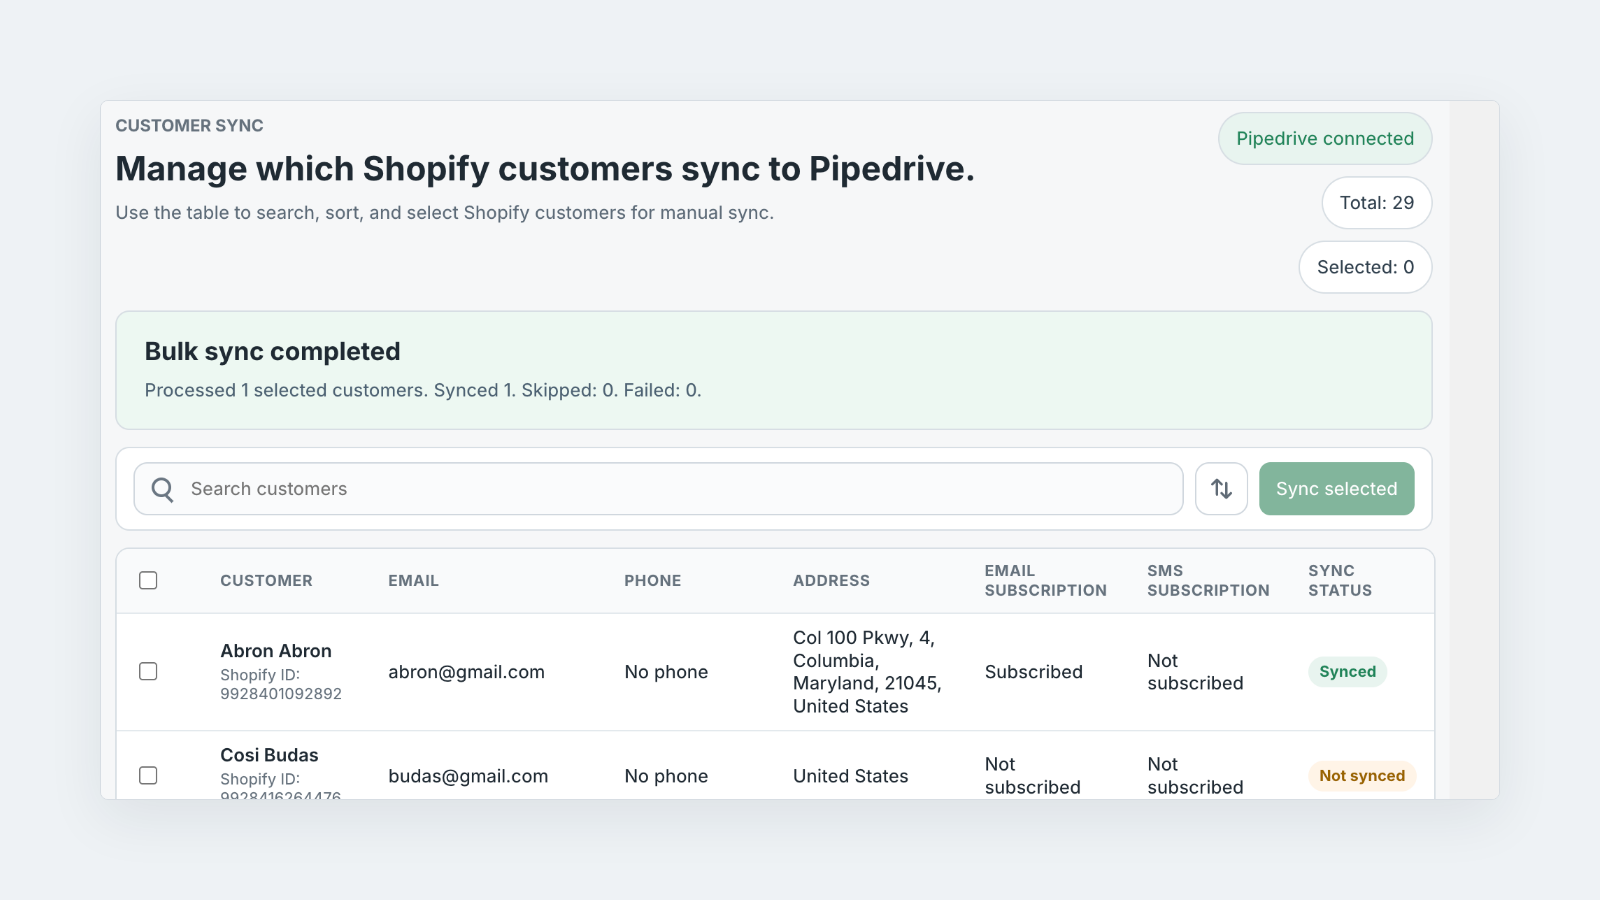Click the Cosi Budas customer name
Image resolution: width=1600 pixels, height=900 pixels.
point(269,755)
